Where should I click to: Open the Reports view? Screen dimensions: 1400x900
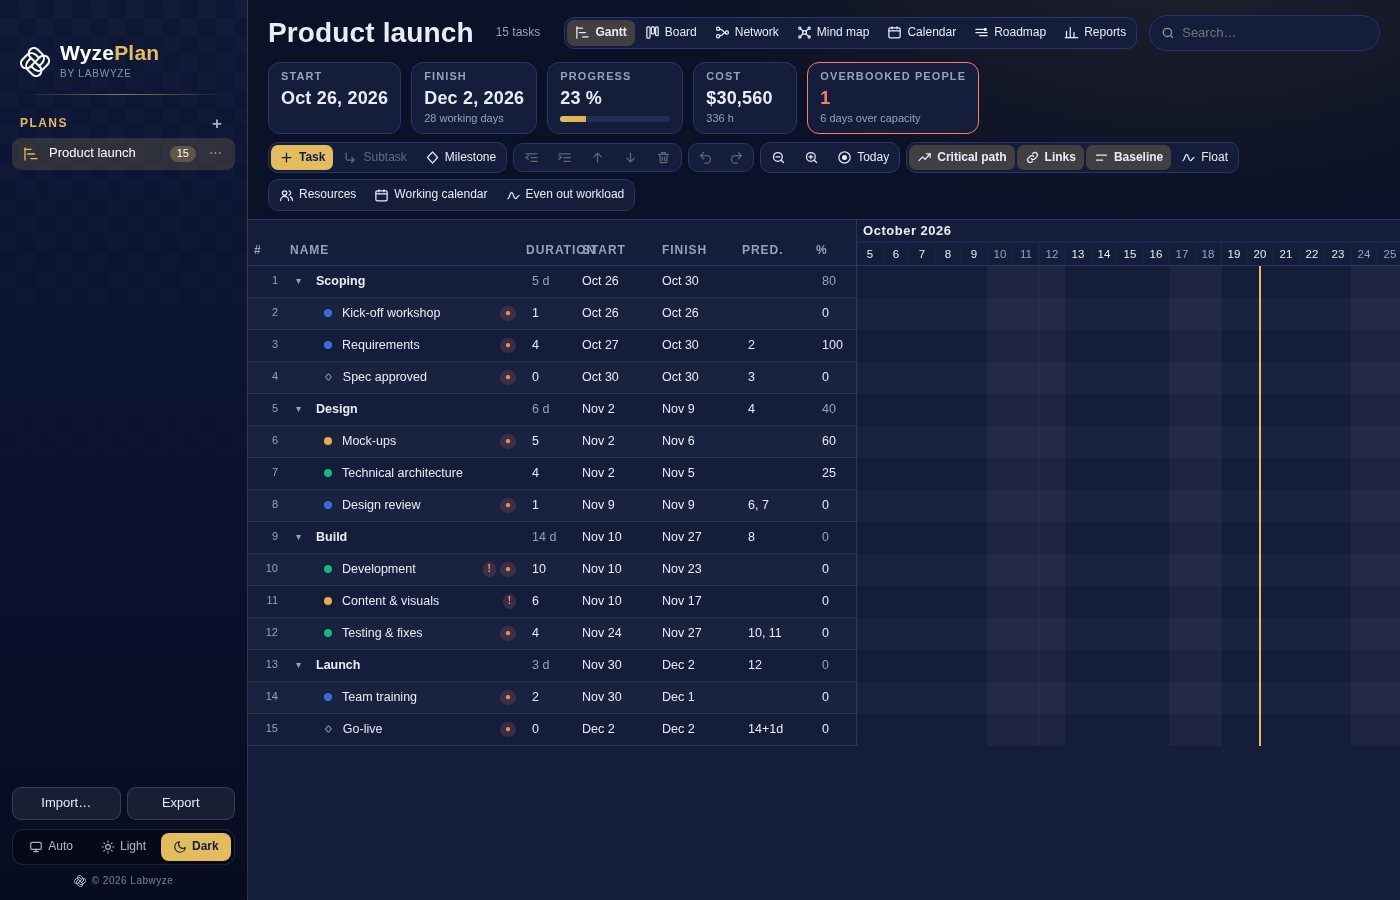click(1095, 33)
